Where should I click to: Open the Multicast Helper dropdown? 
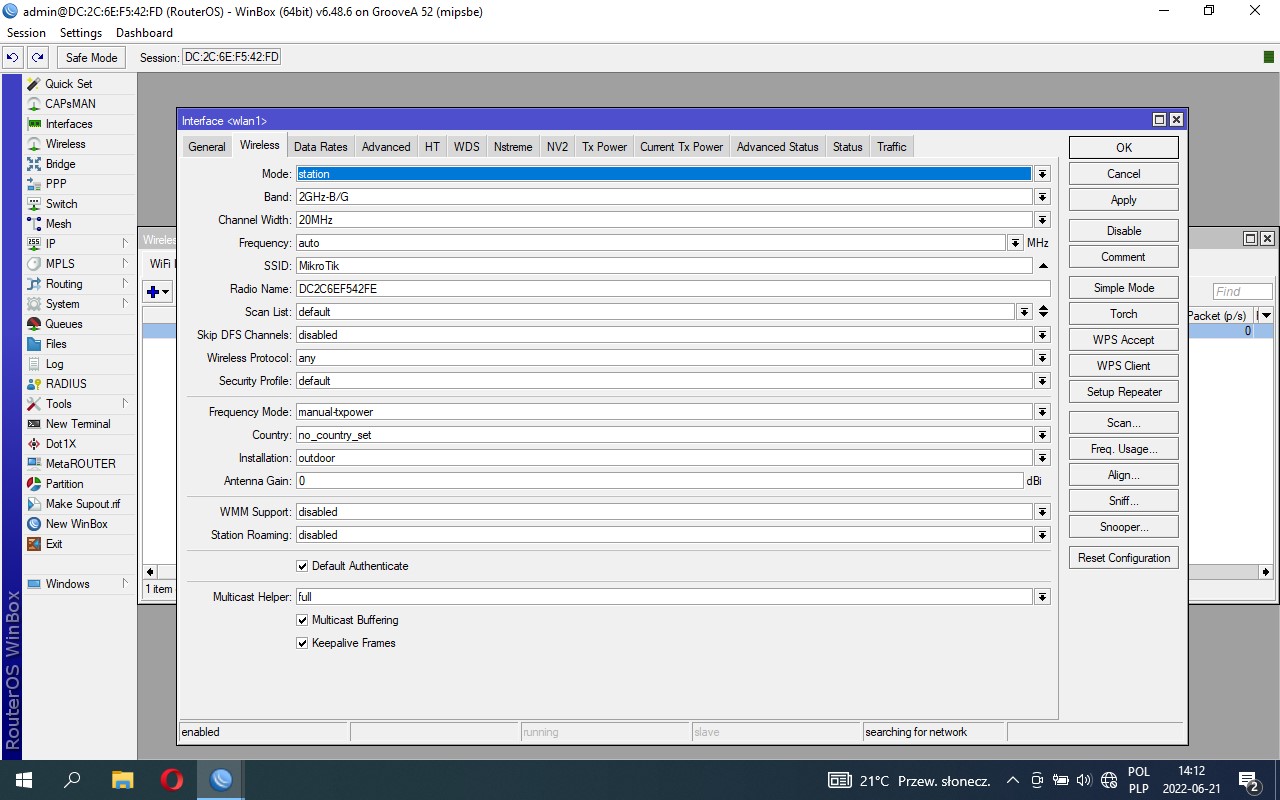[1042, 597]
